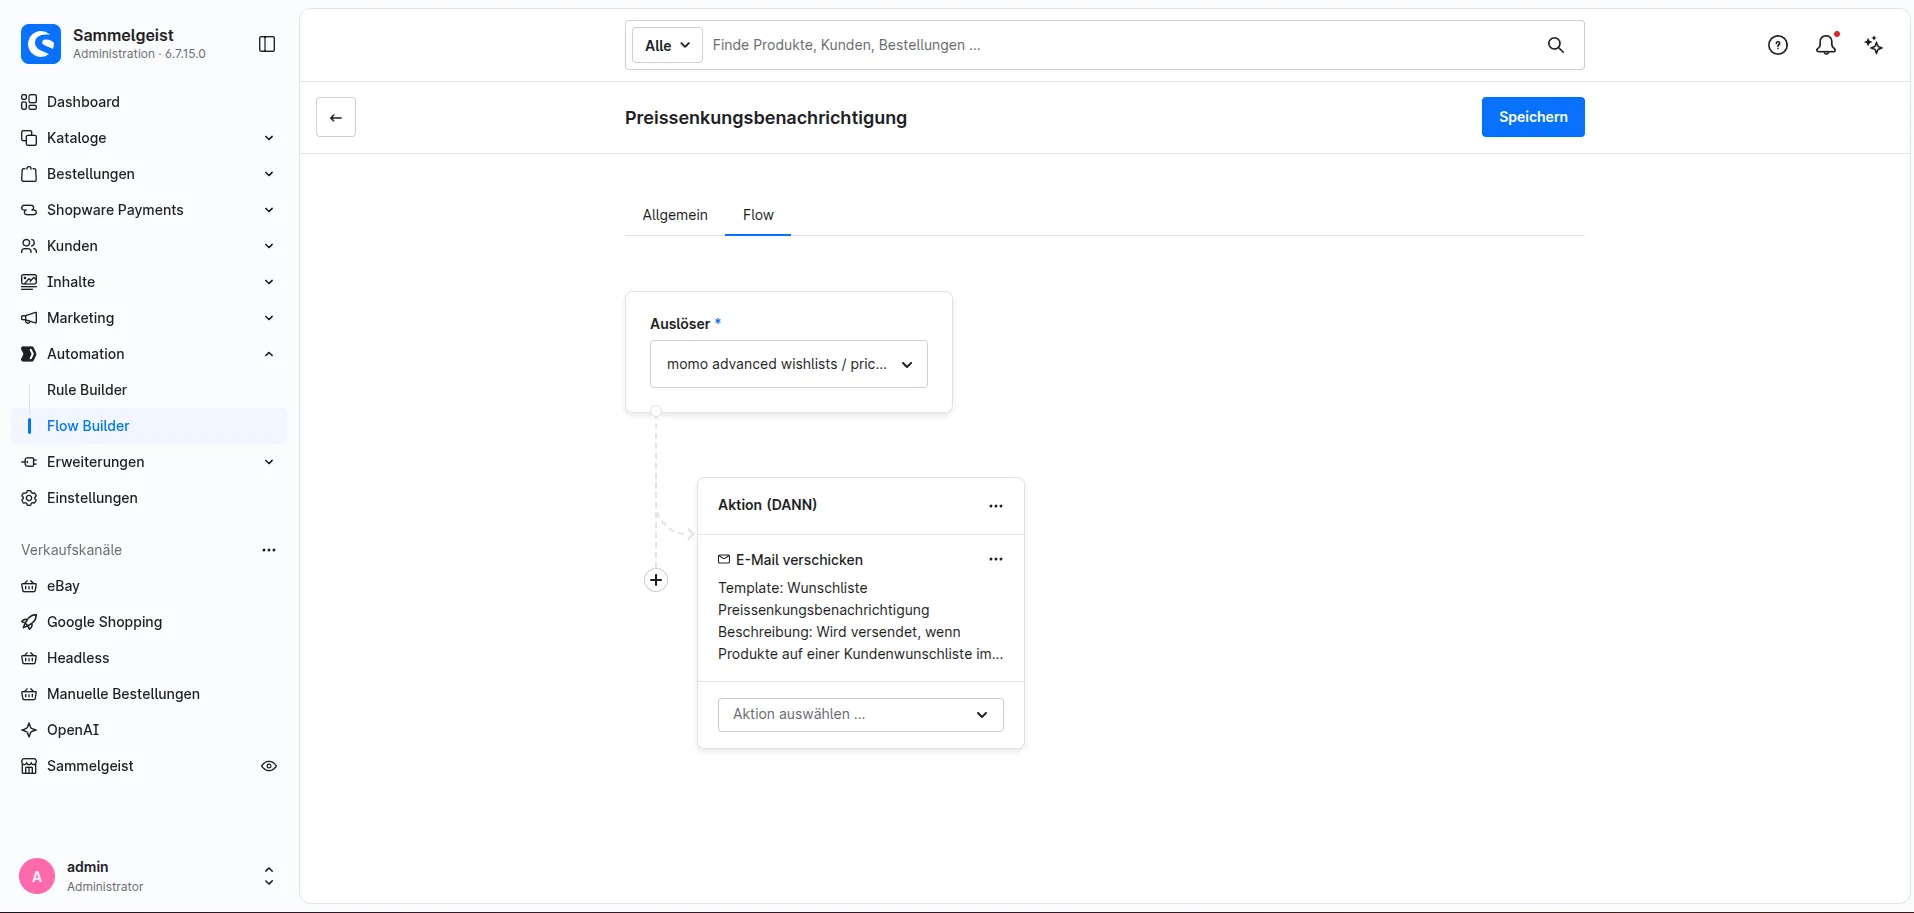Collapse the sidebar with the panel icon
Image resolution: width=1914 pixels, height=913 pixels.
tap(267, 44)
